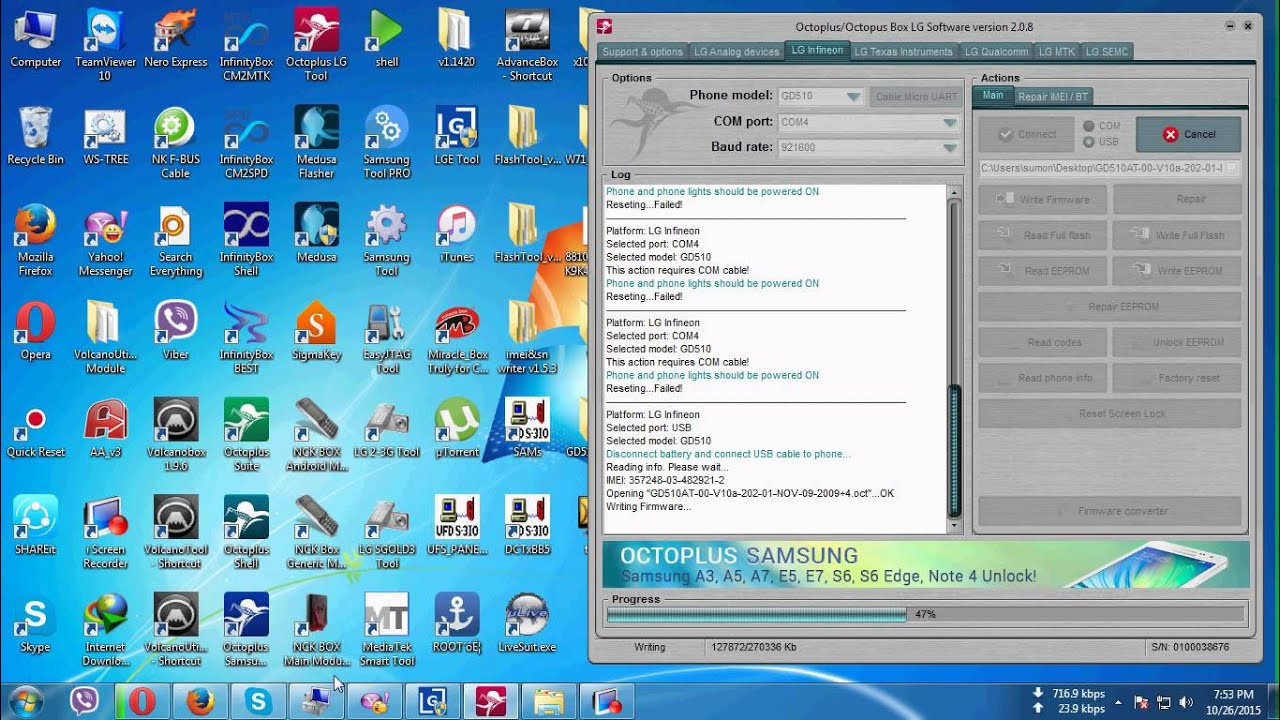Switch to LG Analog devices tab
The image size is (1280, 720).
pos(735,52)
